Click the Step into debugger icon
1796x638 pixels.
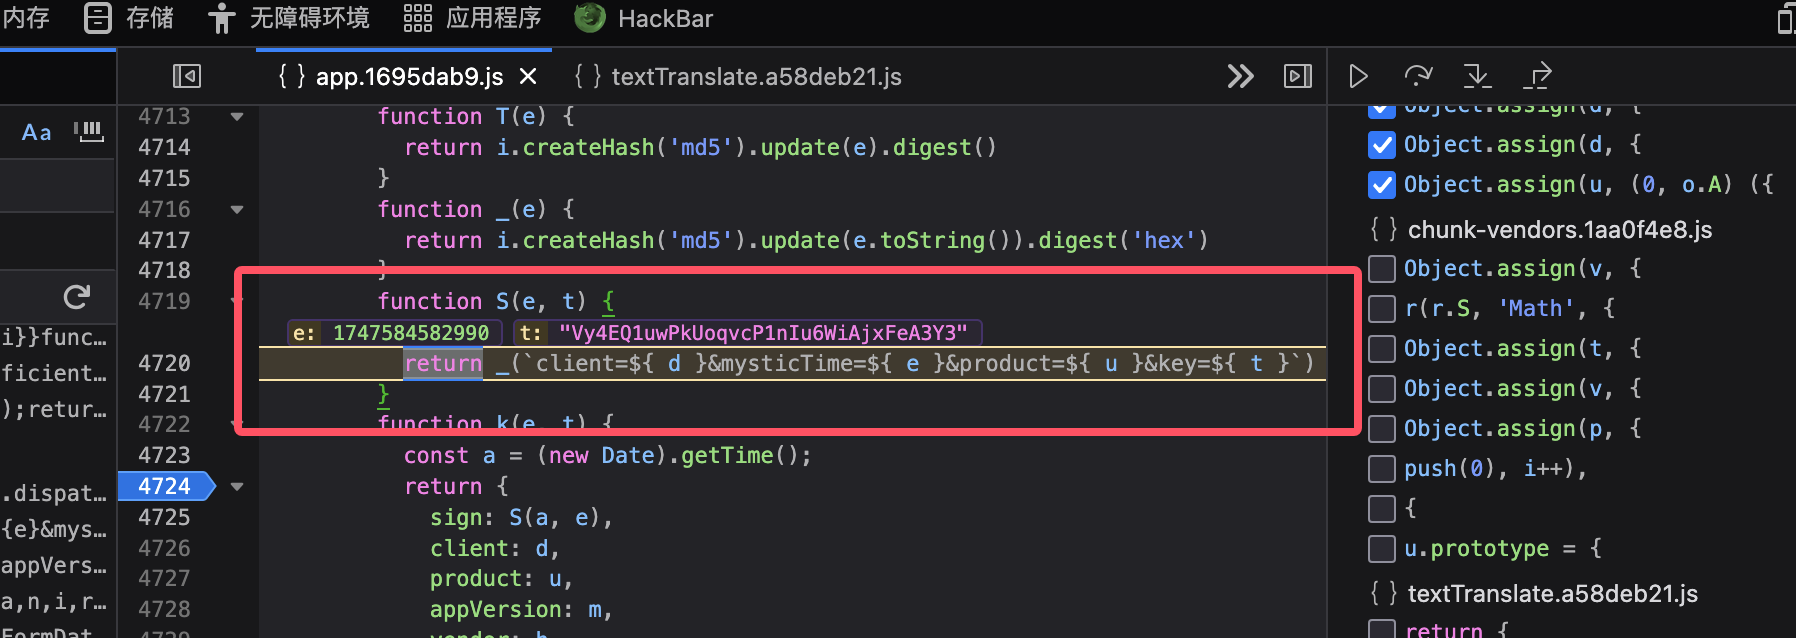click(x=1477, y=76)
